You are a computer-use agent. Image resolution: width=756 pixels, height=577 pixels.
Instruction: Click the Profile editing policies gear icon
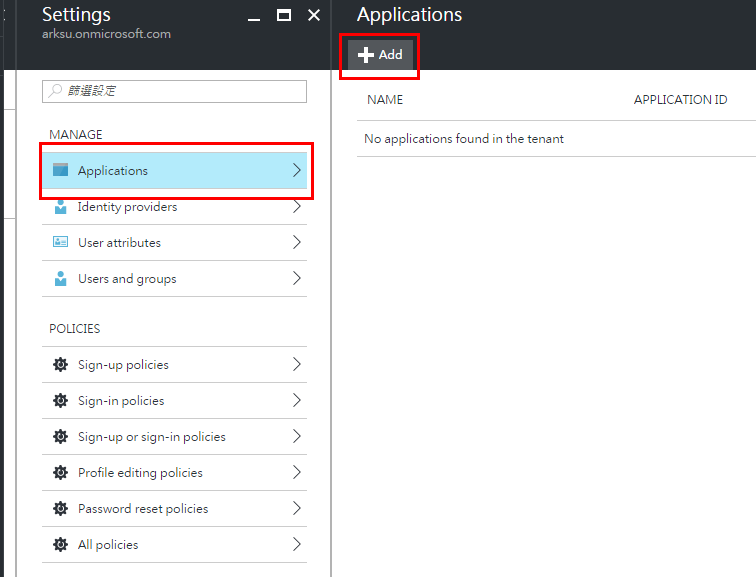coord(60,473)
